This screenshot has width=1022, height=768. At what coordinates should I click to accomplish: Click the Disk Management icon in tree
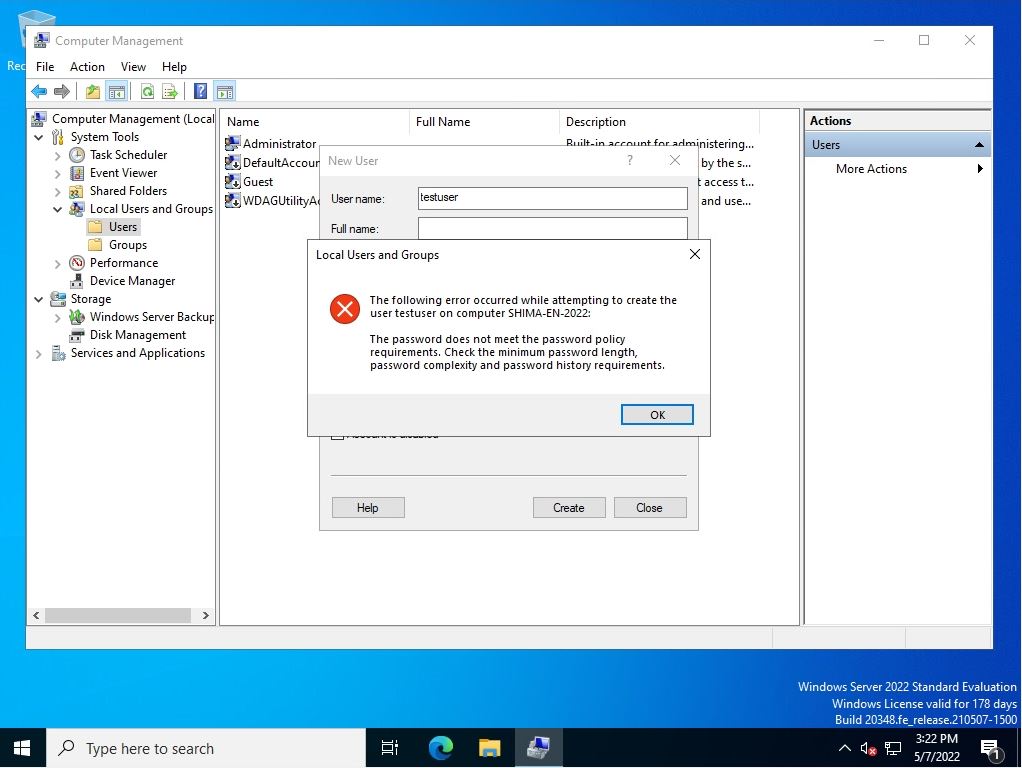(x=77, y=335)
